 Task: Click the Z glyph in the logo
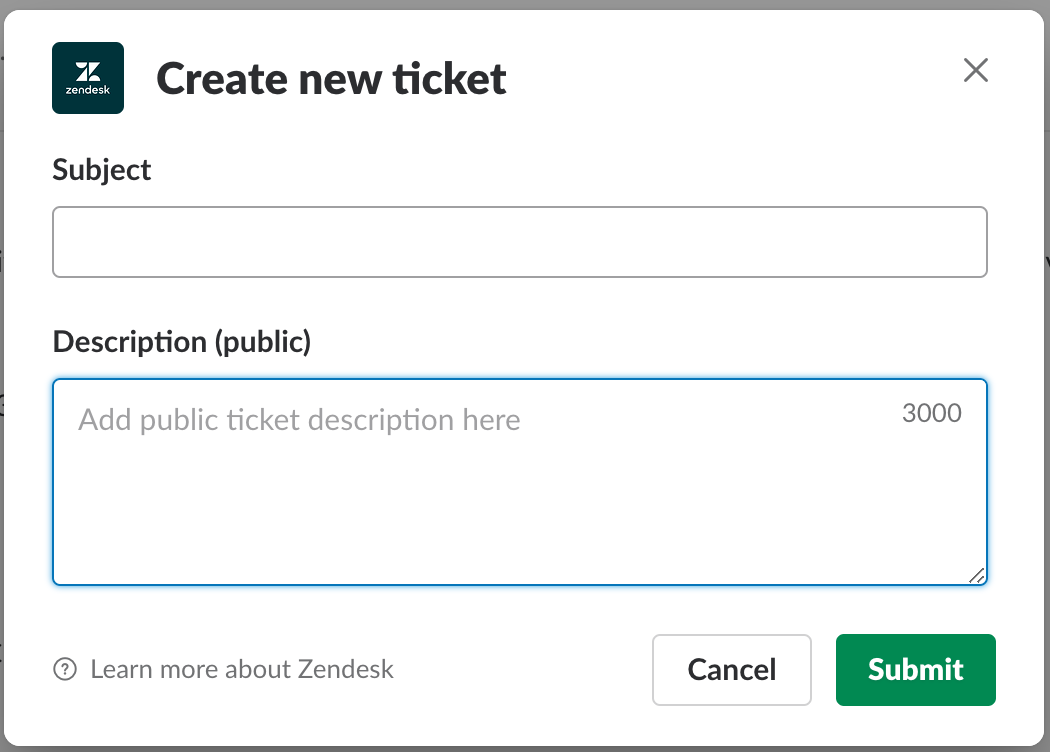[88, 71]
